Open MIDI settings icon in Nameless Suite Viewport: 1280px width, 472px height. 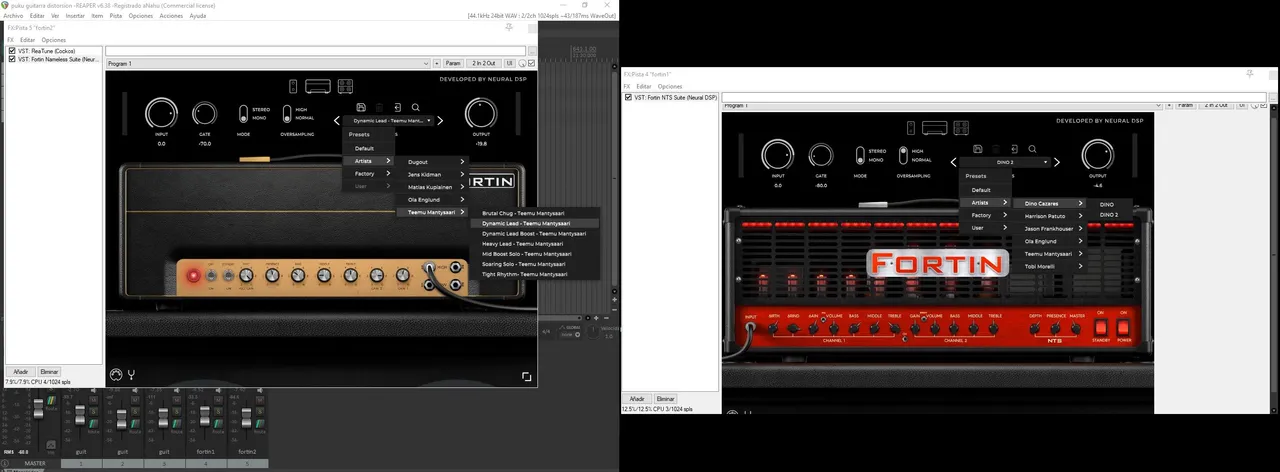click(115, 375)
